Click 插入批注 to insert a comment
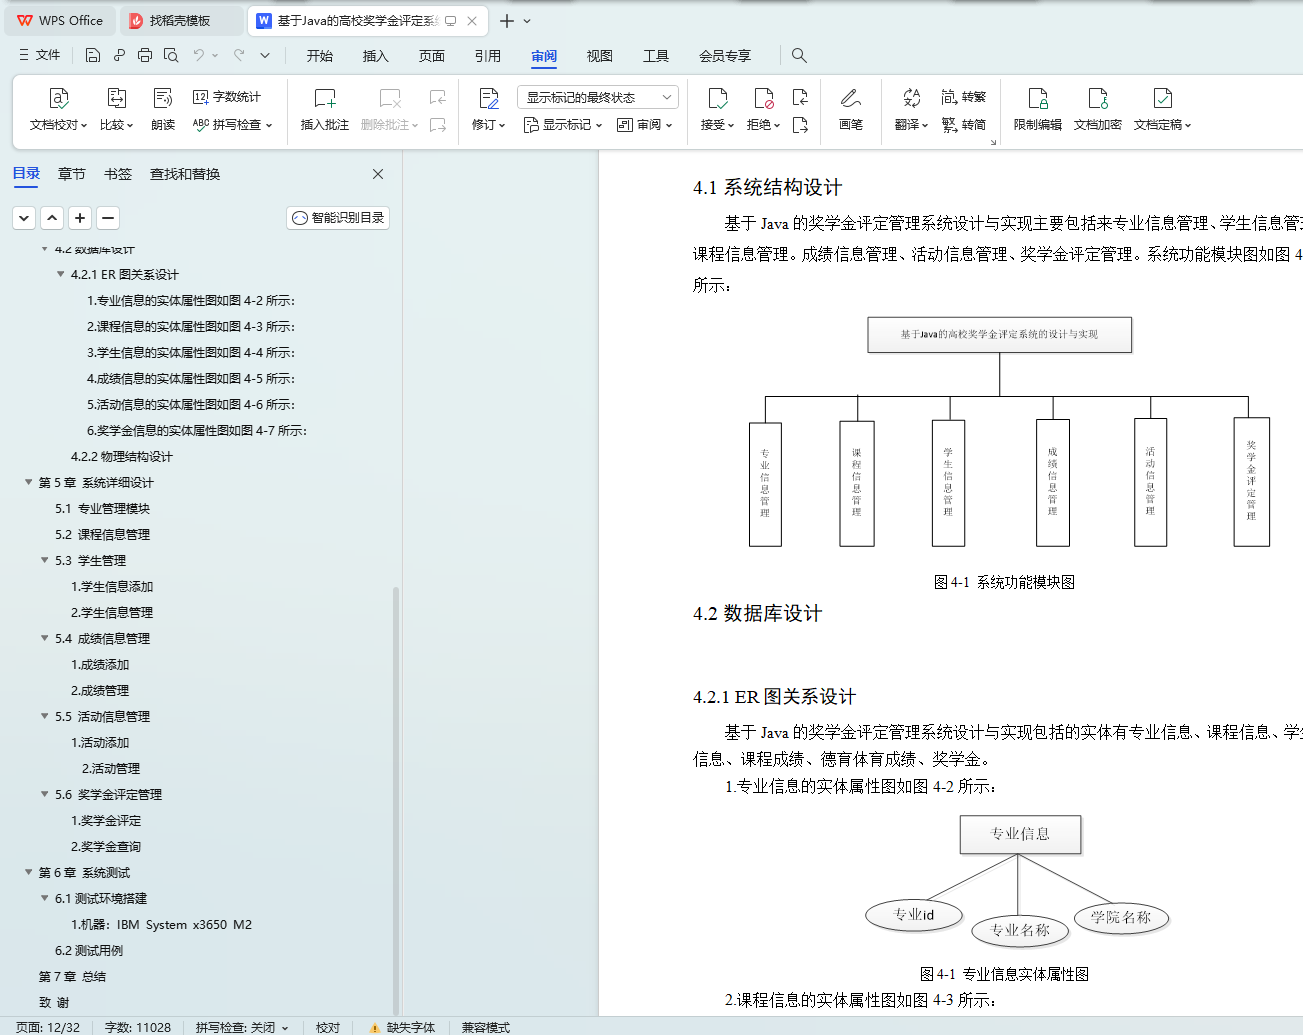1303x1035 pixels. pyautogui.click(x=325, y=110)
